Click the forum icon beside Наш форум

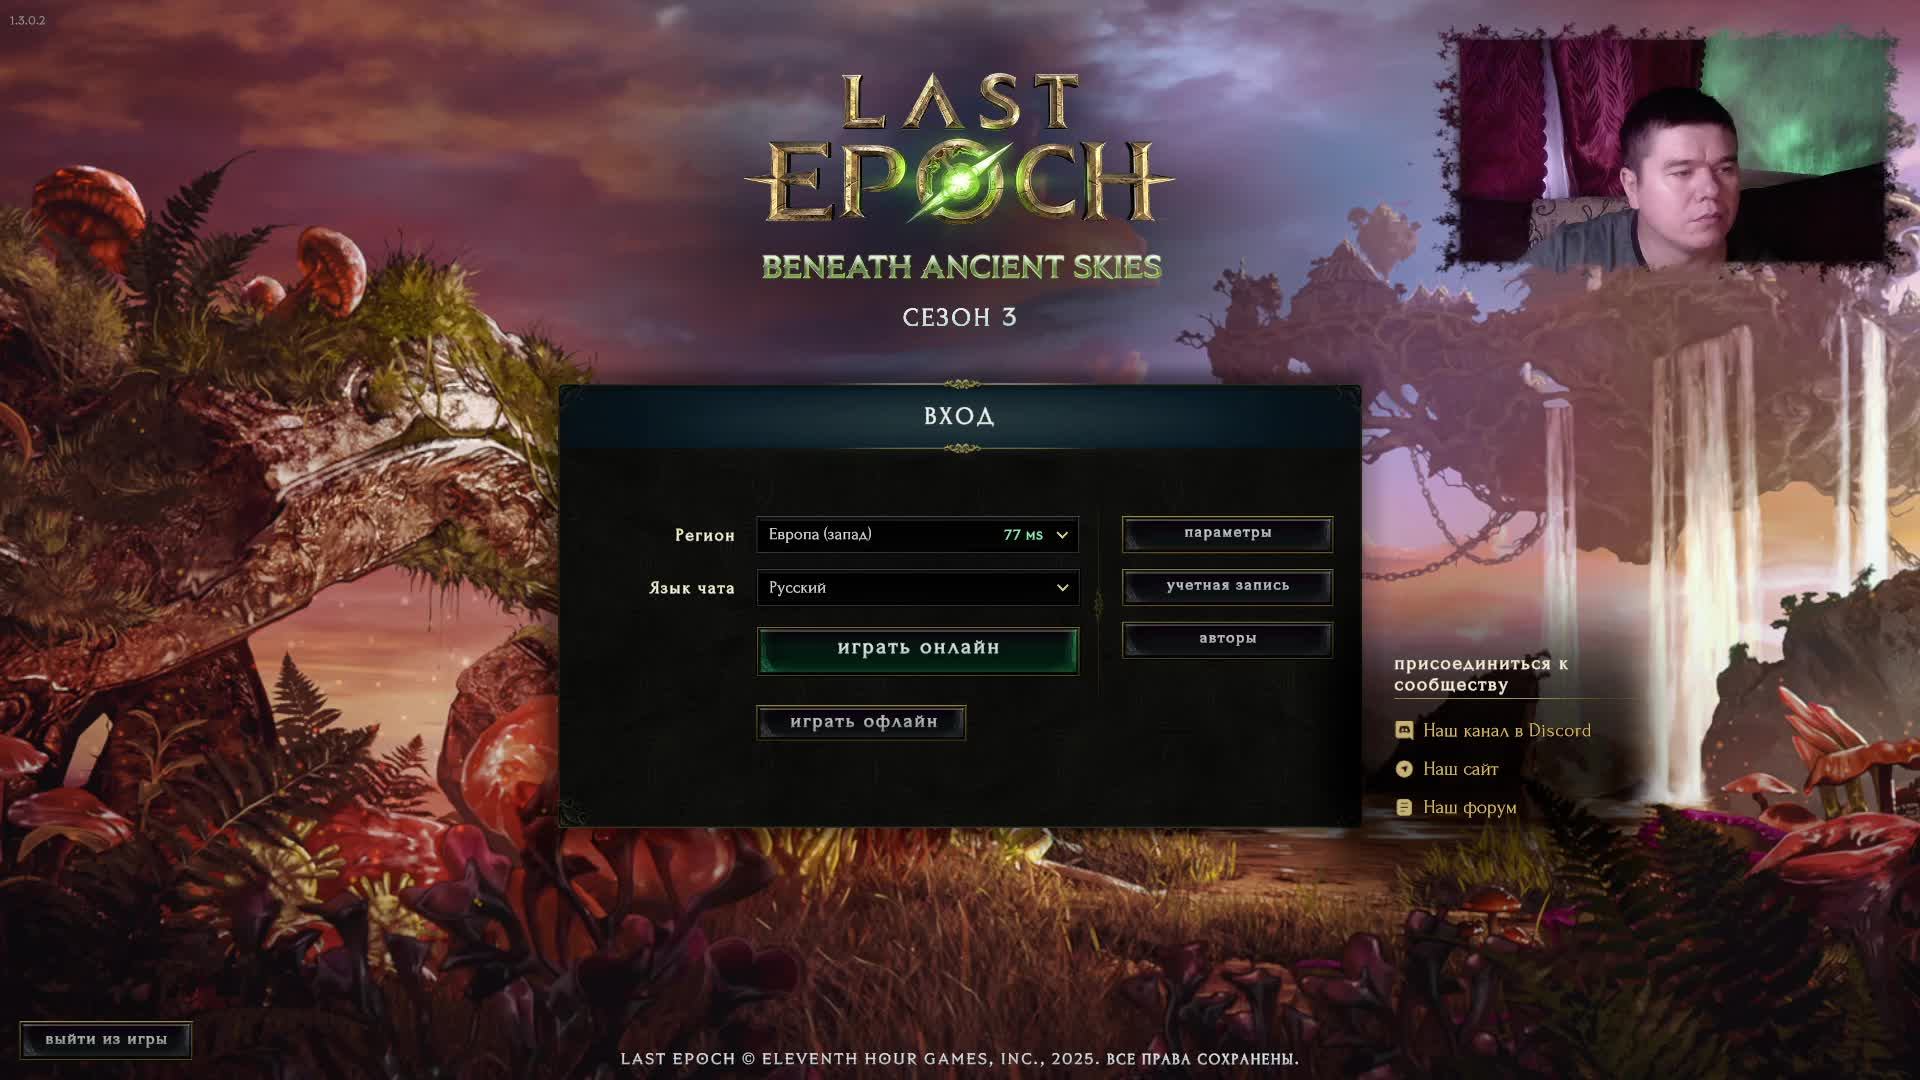coord(1404,807)
